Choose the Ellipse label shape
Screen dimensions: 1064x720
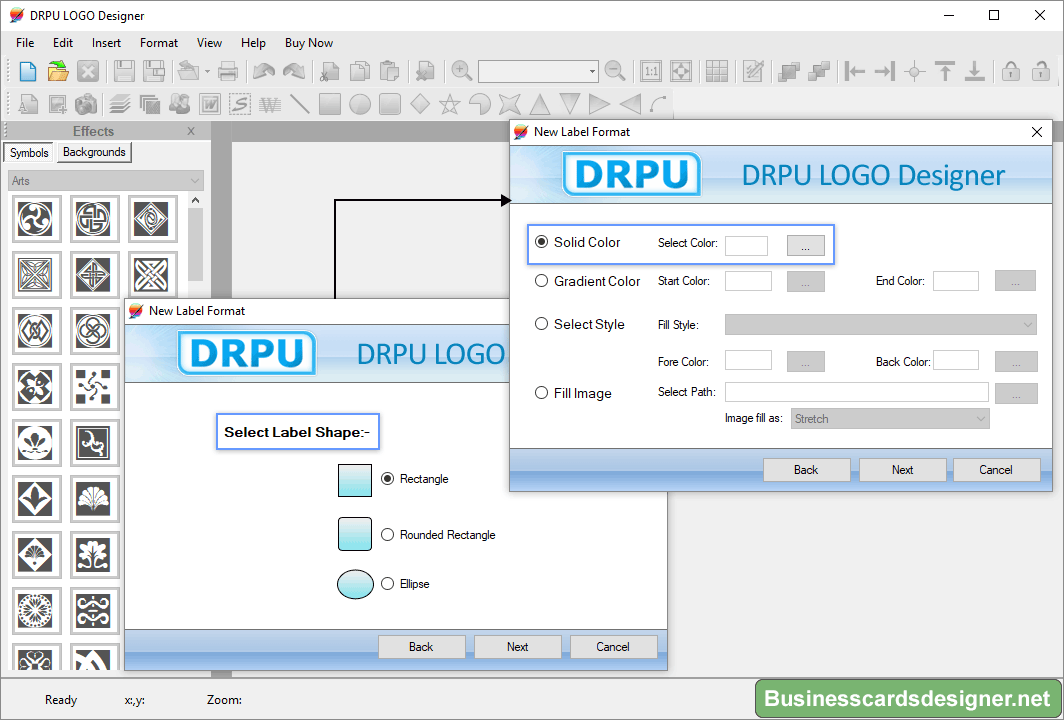387,583
